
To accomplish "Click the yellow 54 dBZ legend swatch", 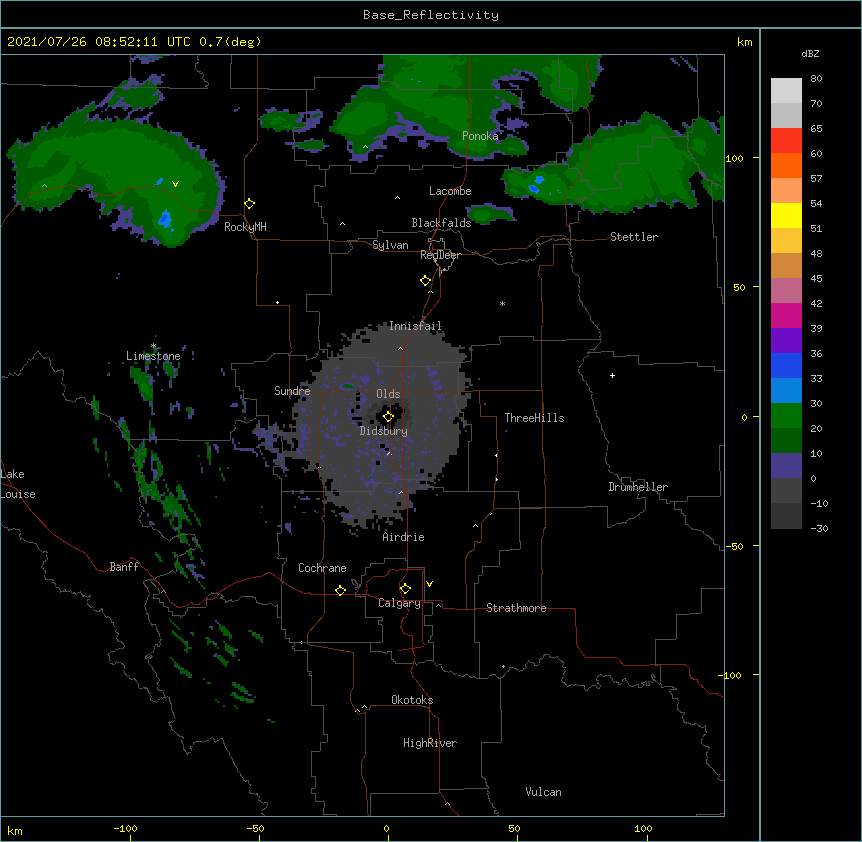I will coord(786,216).
